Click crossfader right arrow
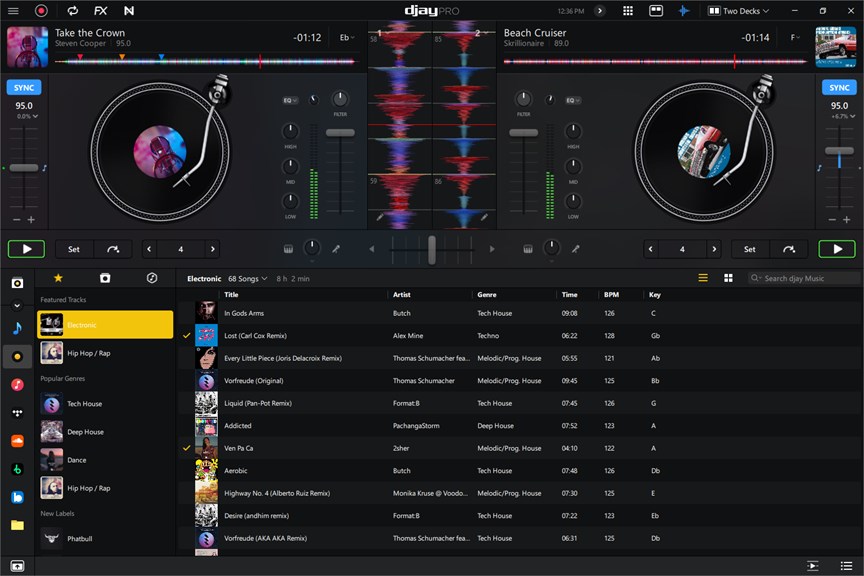 [x=492, y=249]
